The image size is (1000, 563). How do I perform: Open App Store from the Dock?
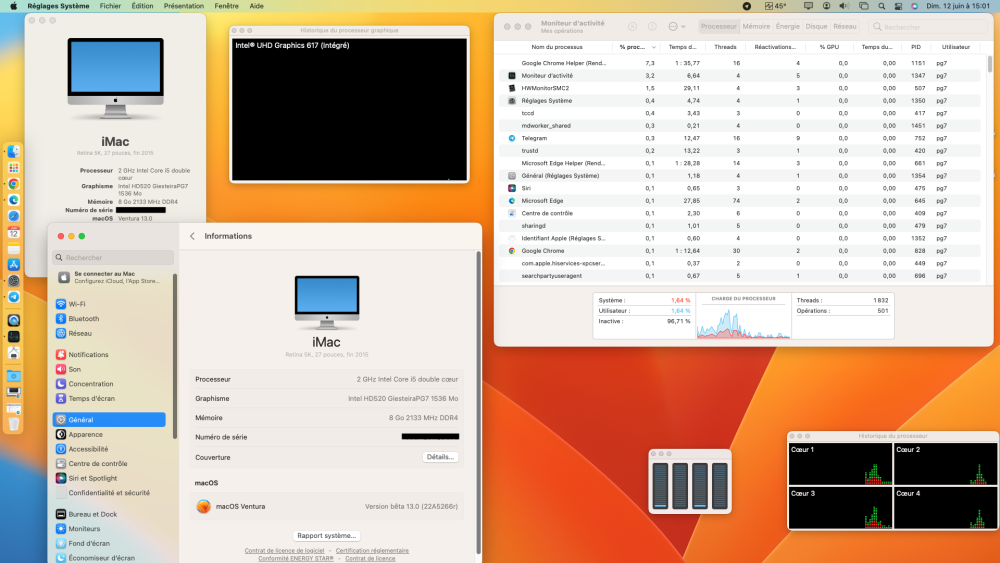[x=13, y=265]
